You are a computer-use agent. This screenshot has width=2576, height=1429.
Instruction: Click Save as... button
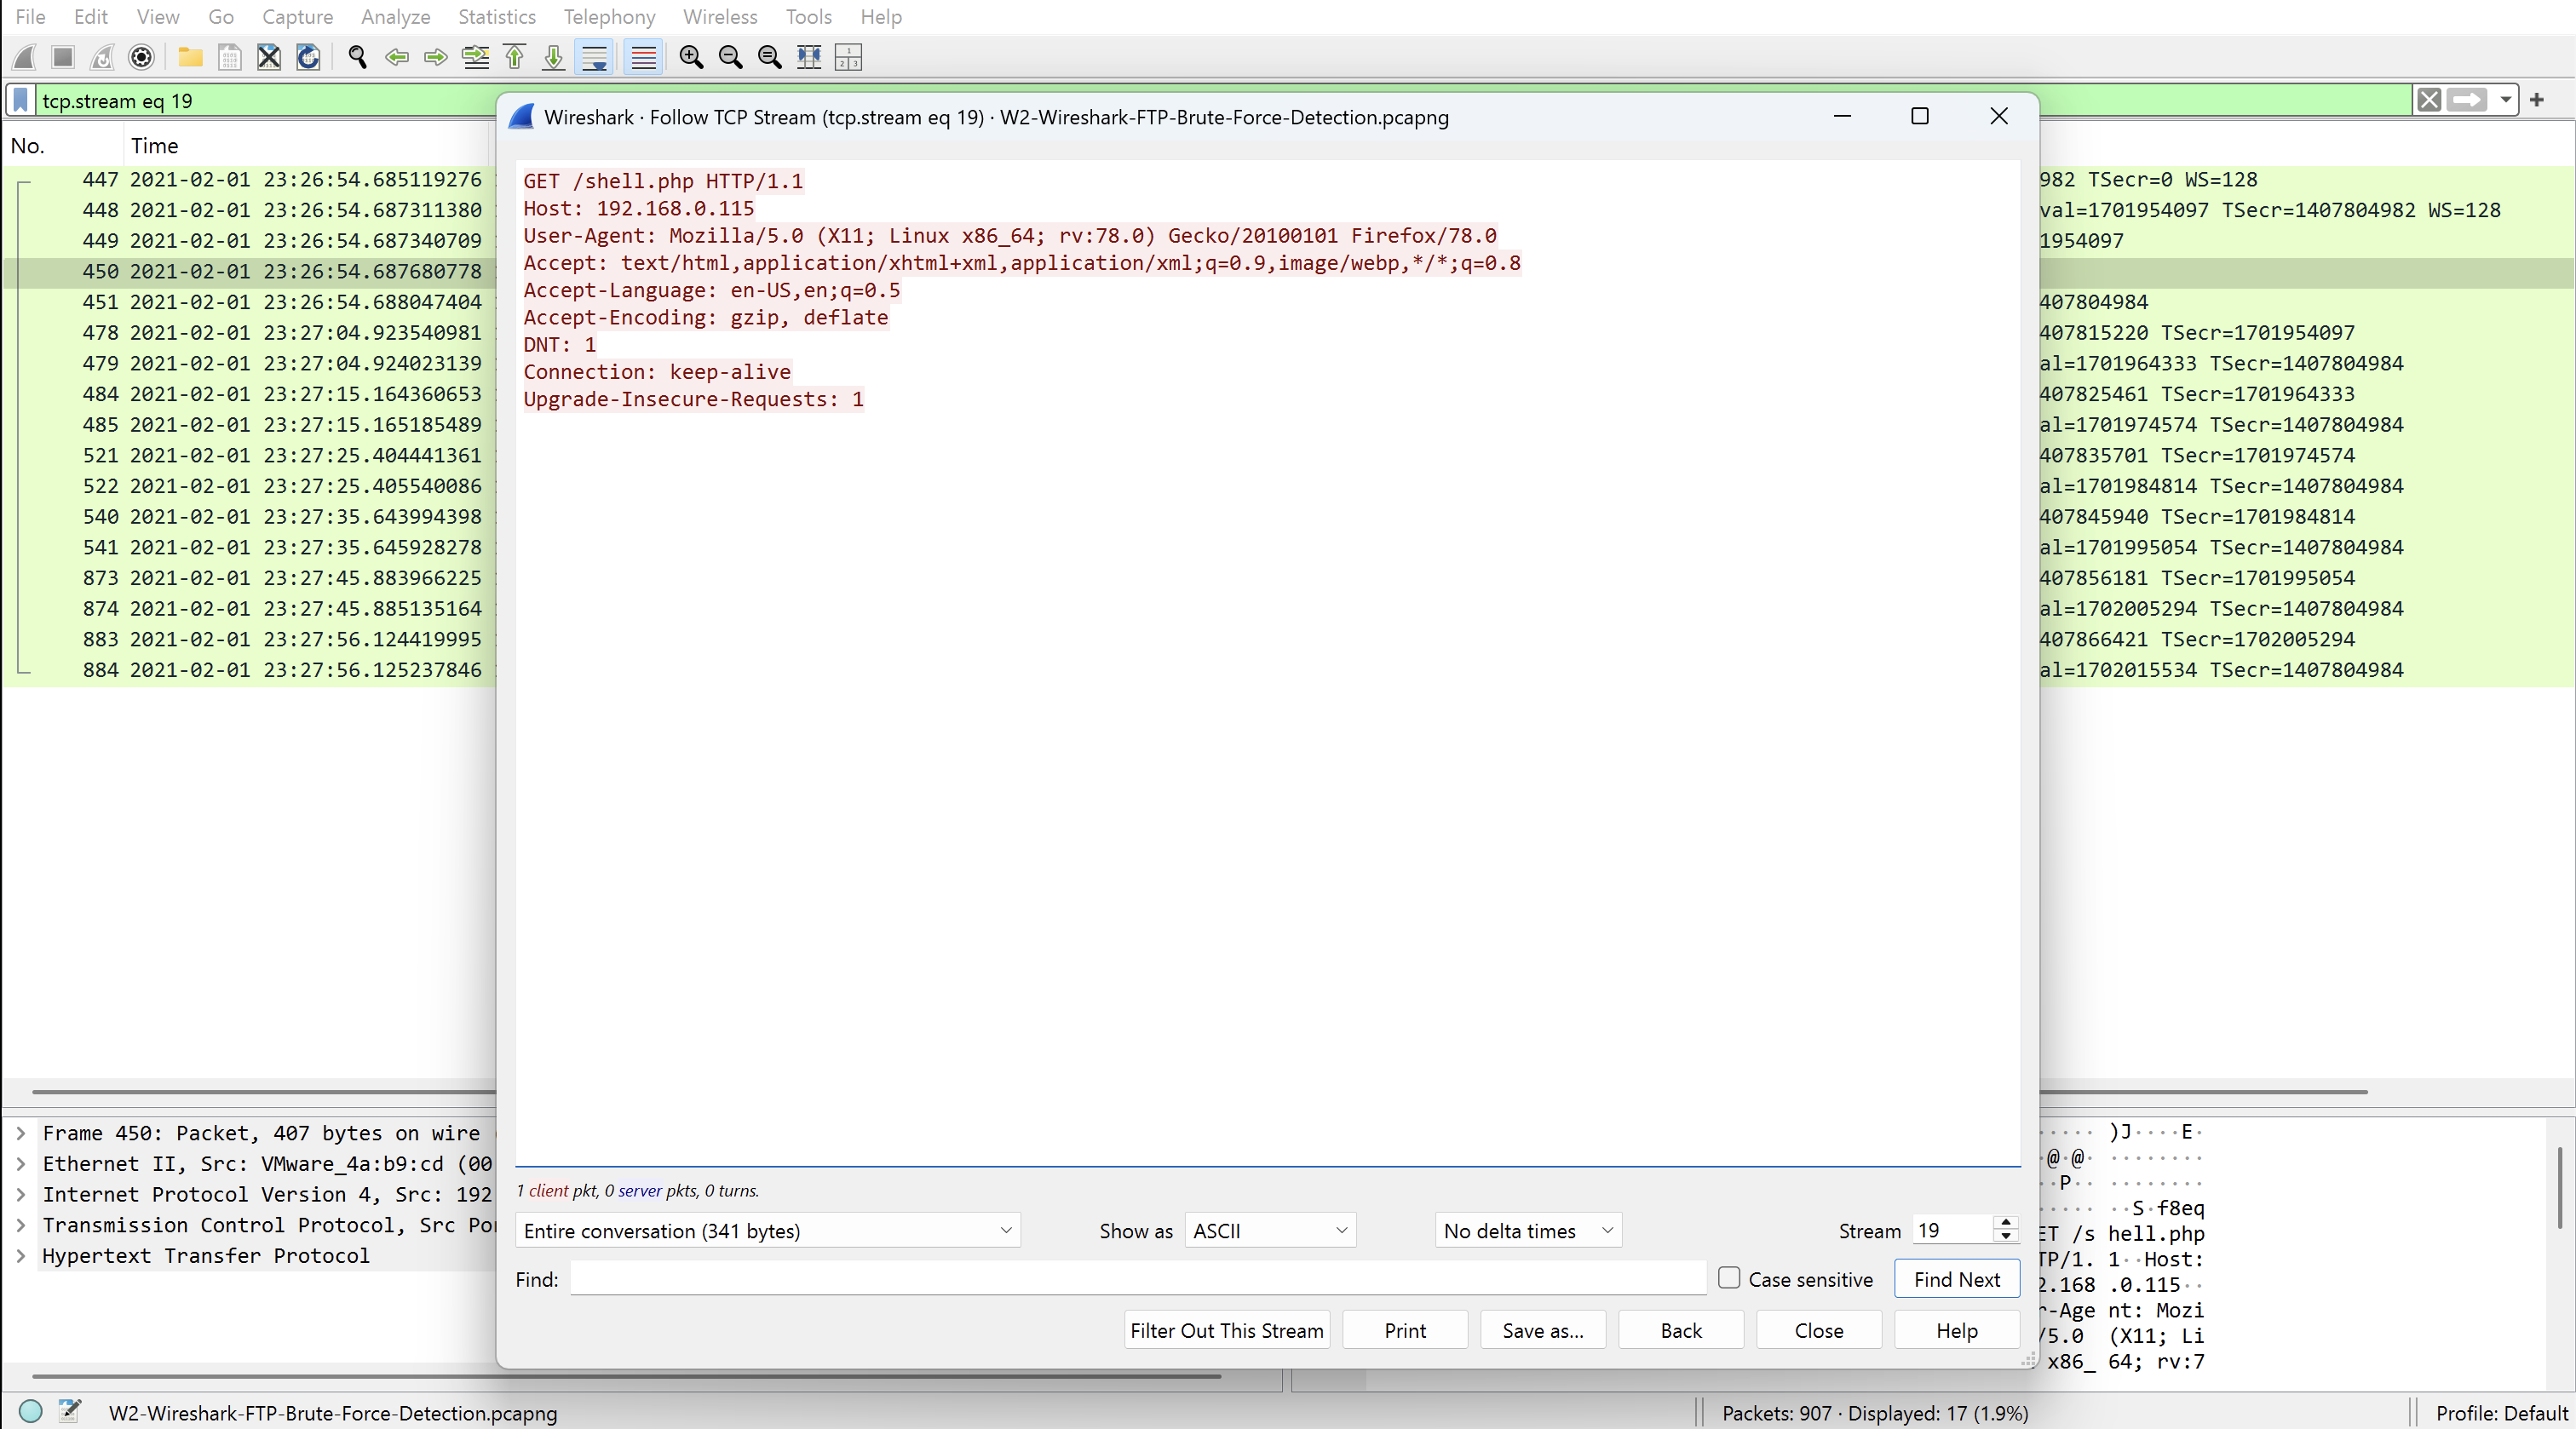[x=1542, y=1330]
